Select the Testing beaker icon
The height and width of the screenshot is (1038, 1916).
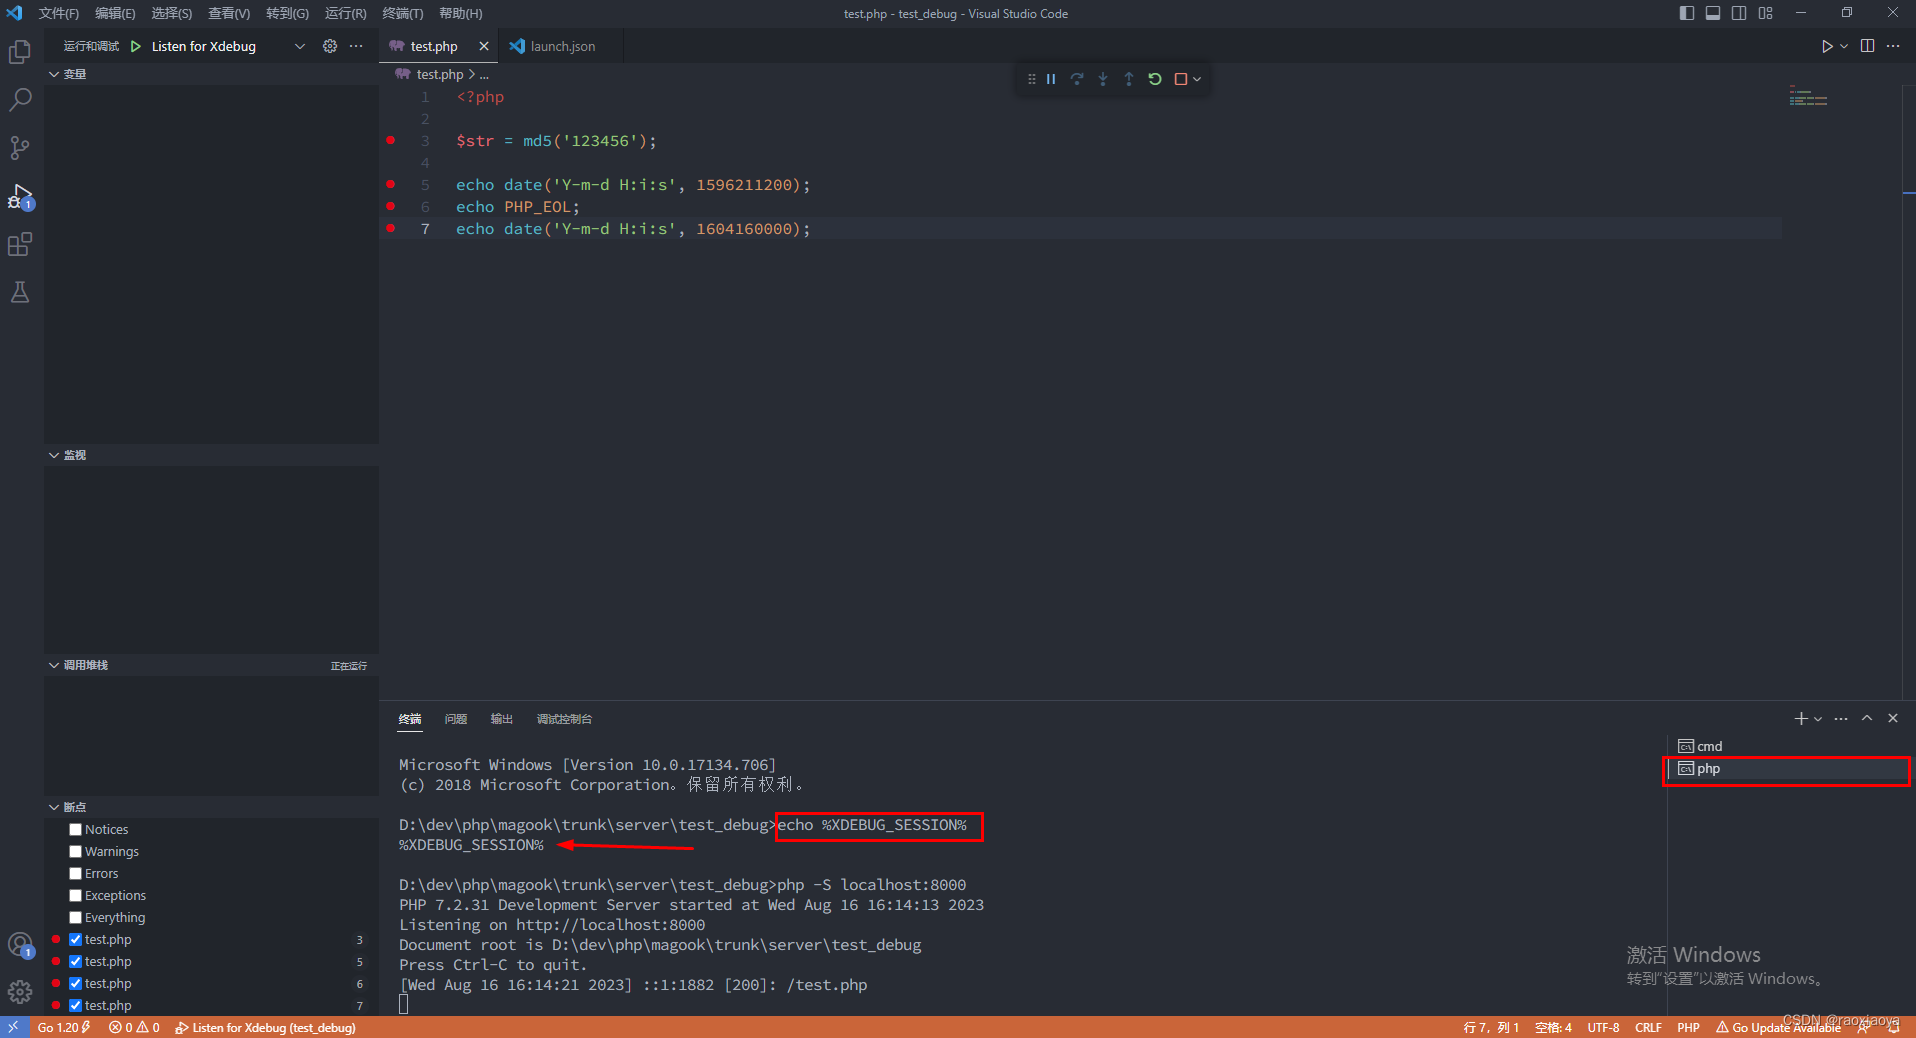click(20, 291)
